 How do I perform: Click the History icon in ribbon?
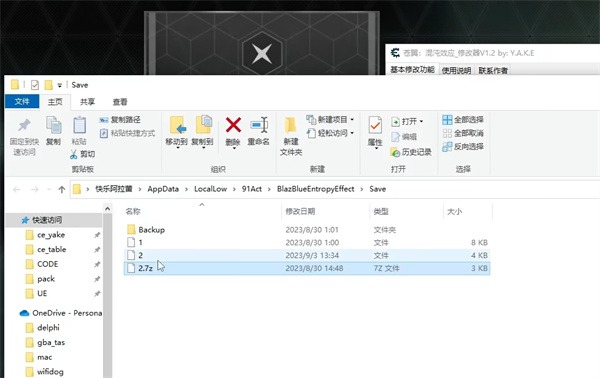(x=395, y=152)
